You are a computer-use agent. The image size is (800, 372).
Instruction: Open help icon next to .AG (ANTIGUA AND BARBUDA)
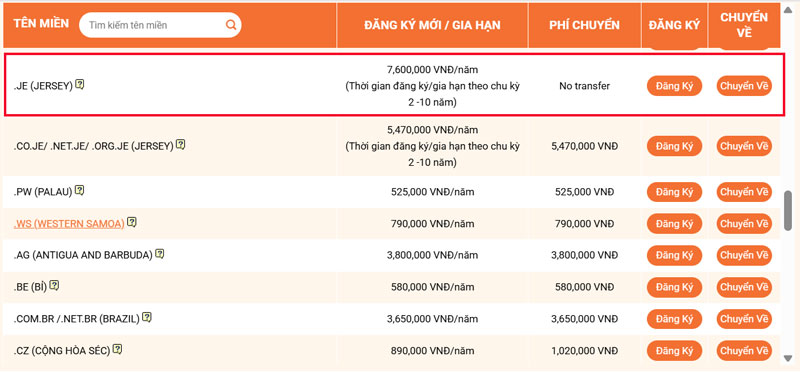[x=160, y=254]
